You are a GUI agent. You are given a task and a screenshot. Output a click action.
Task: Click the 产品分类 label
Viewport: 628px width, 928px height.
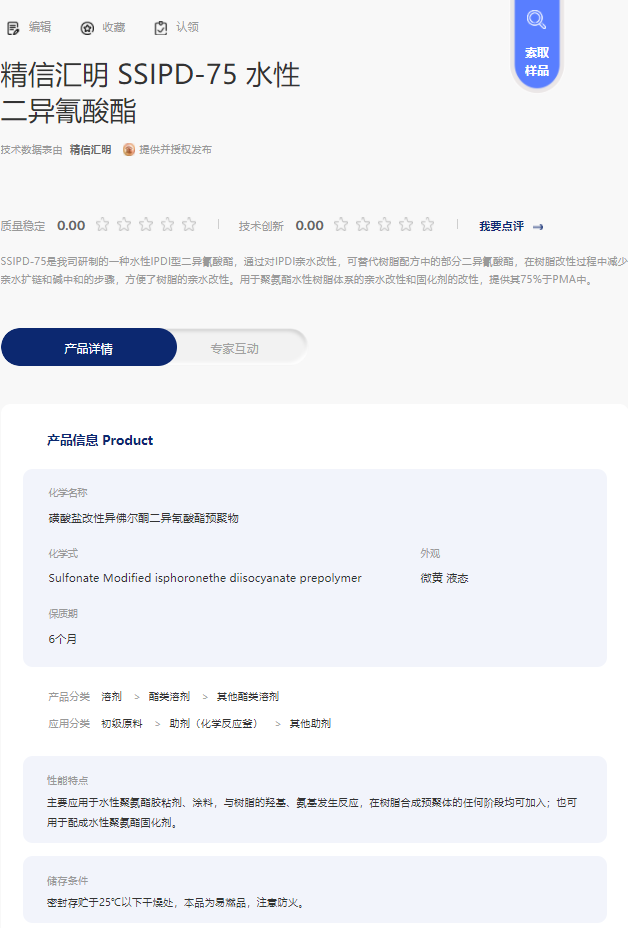click(69, 697)
